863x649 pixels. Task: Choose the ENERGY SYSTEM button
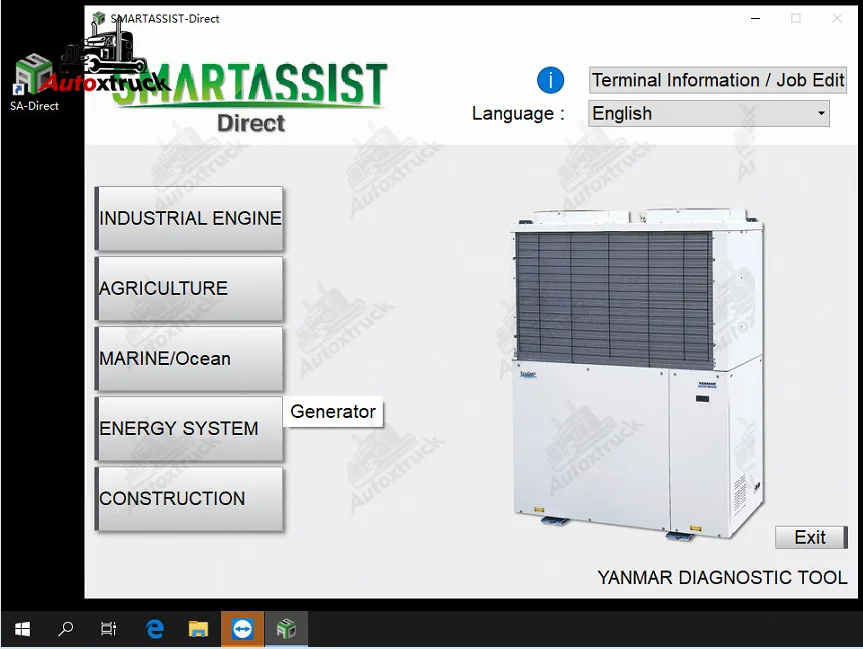189,428
